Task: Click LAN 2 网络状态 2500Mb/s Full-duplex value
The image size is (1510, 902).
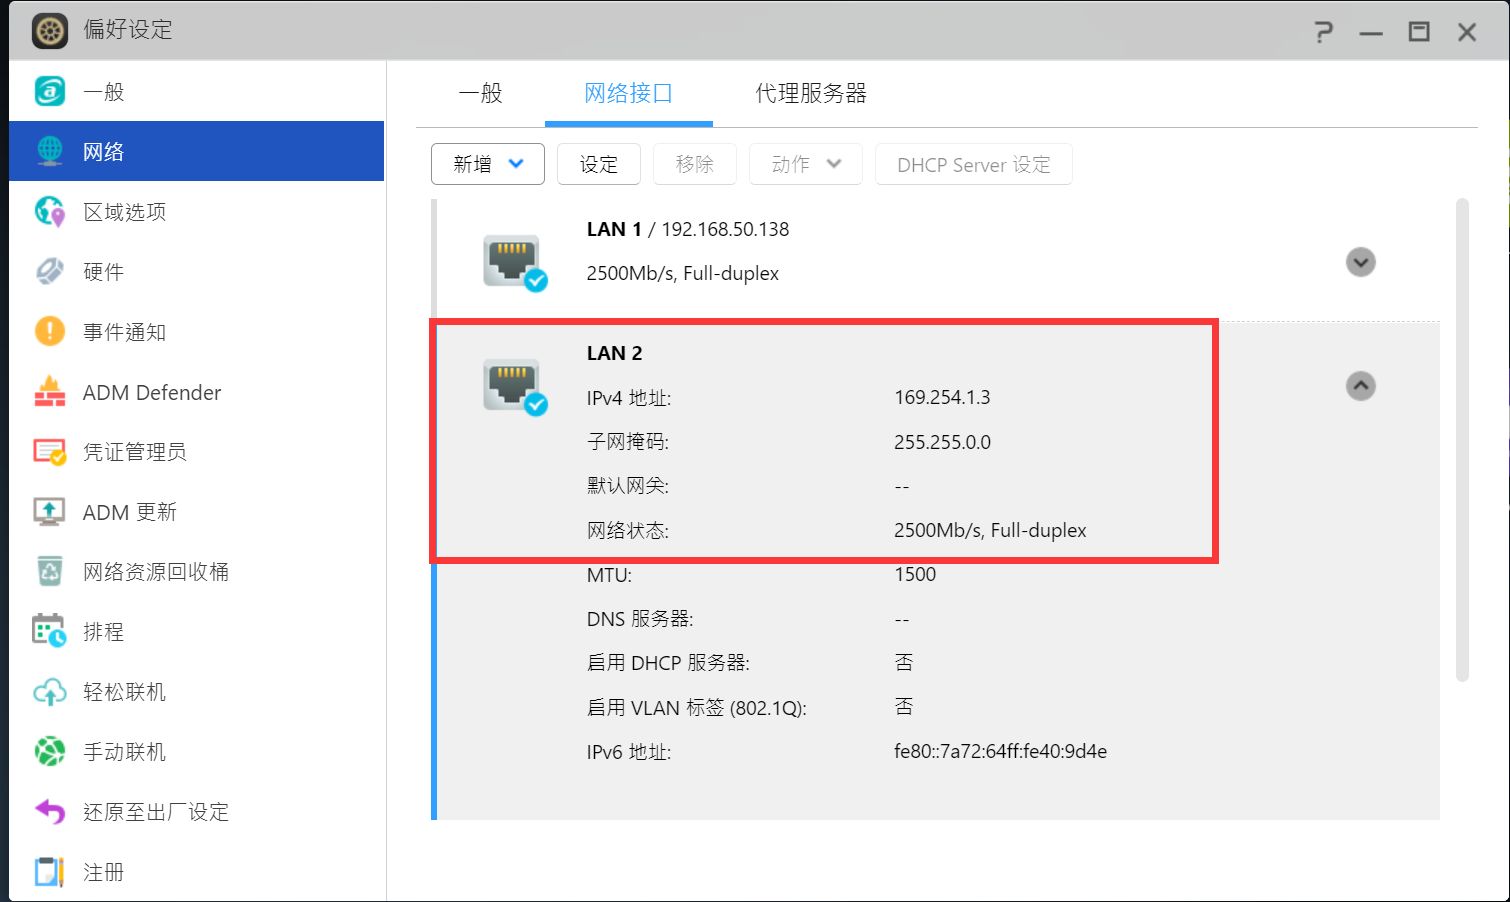Action: 990,530
